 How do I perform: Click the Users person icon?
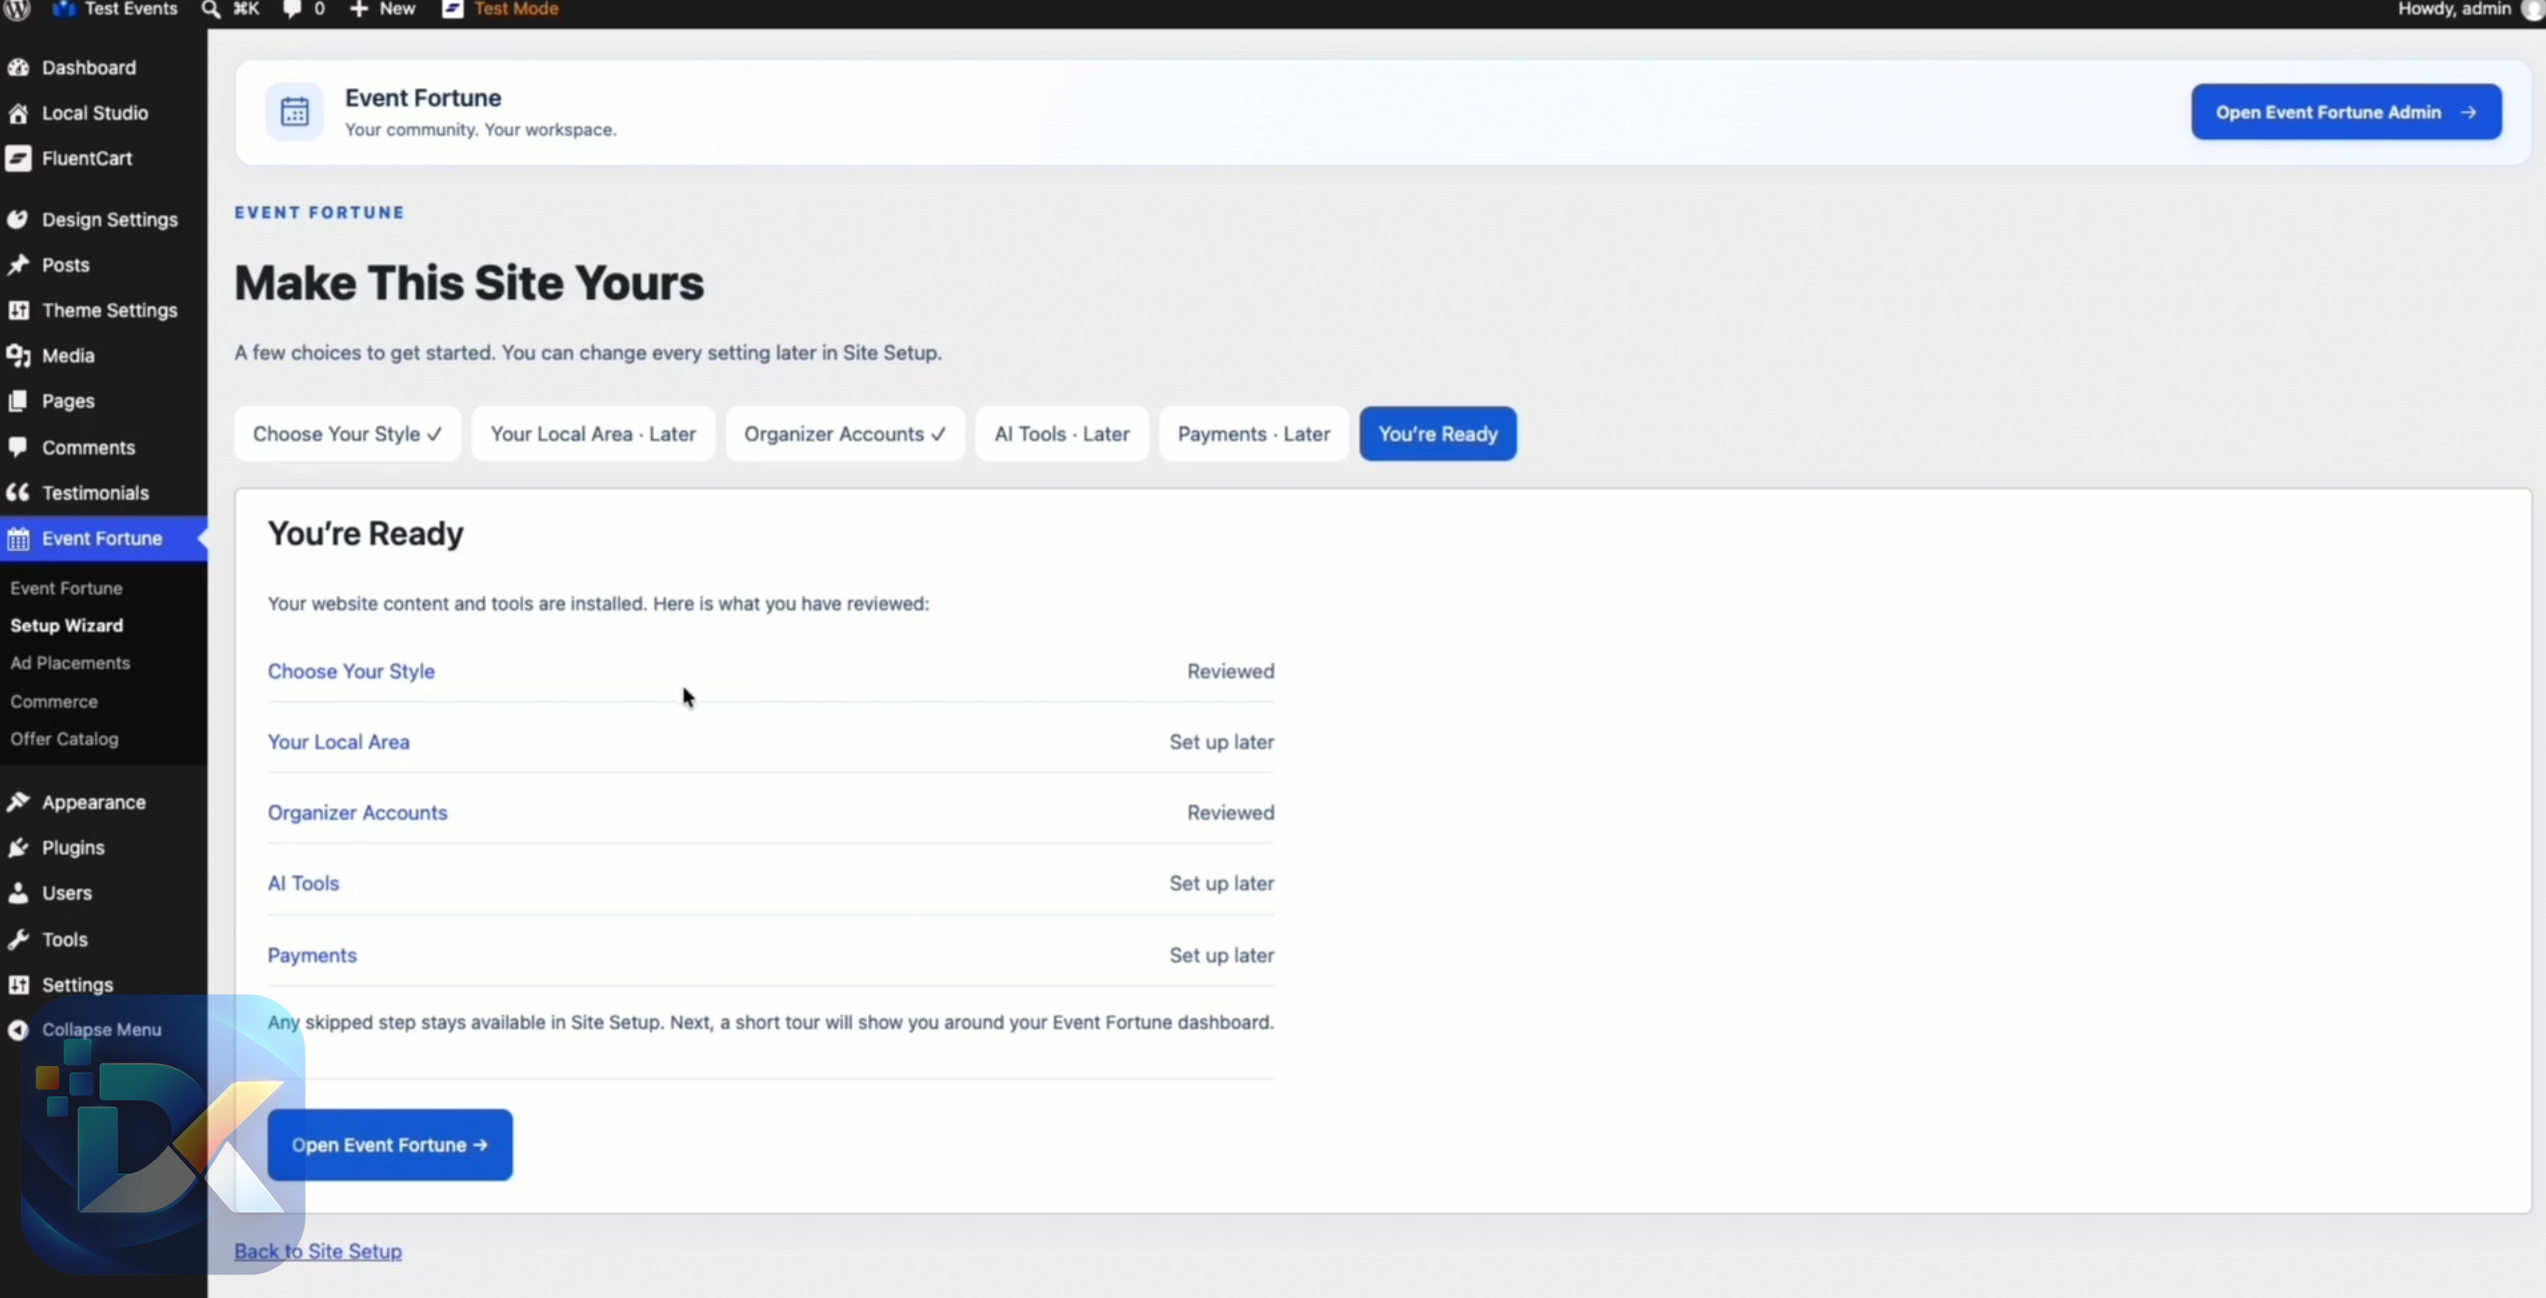pyautogui.click(x=18, y=893)
